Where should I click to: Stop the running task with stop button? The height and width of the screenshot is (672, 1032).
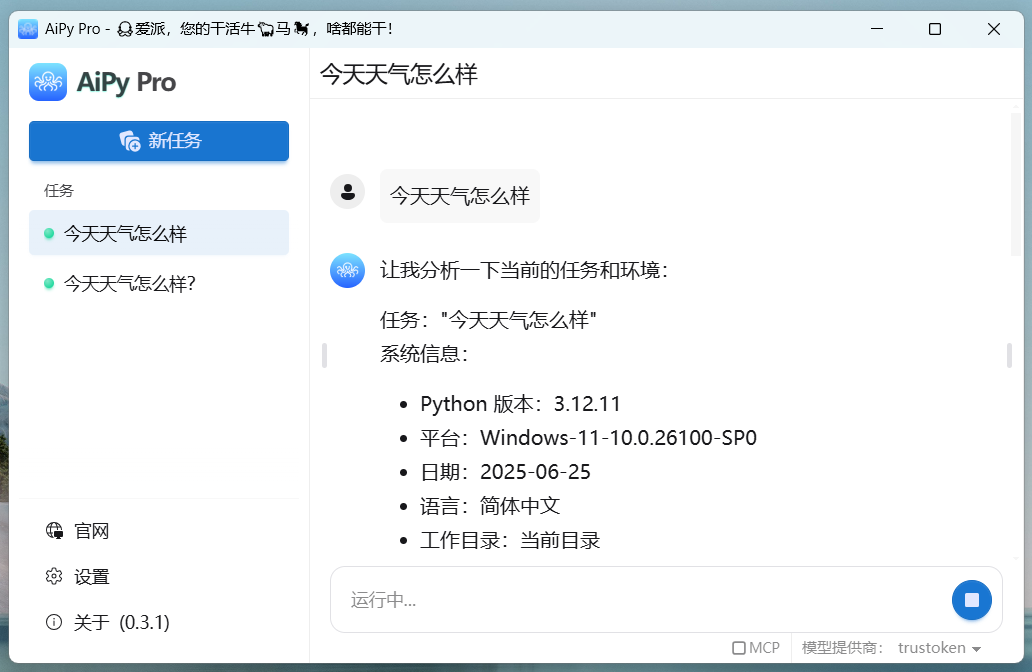[x=971, y=600]
